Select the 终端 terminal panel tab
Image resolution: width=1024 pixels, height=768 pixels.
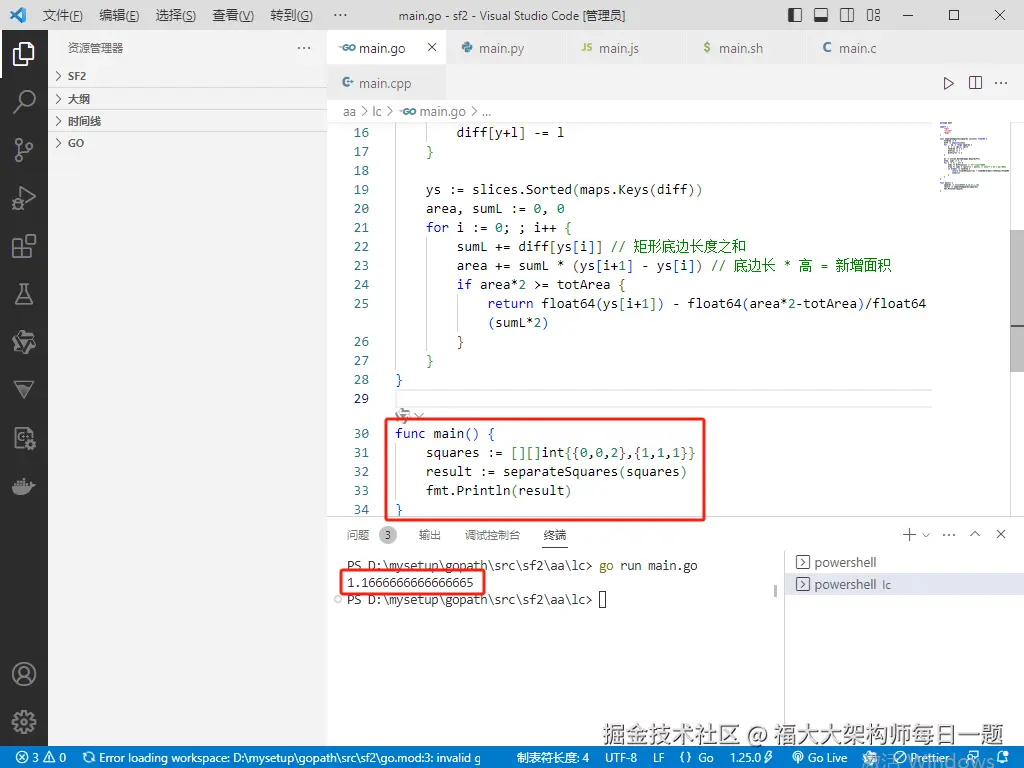click(x=554, y=535)
